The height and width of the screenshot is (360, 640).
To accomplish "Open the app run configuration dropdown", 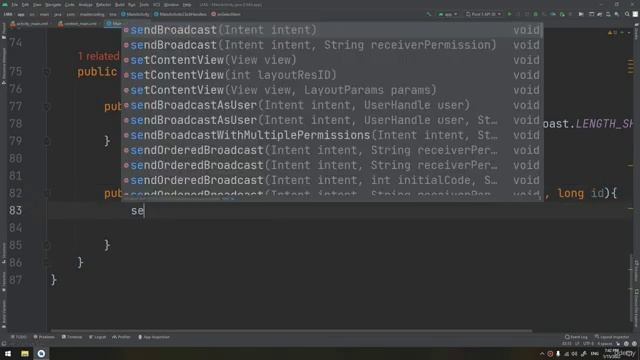I will pyautogui.click(x=448, y=14).
